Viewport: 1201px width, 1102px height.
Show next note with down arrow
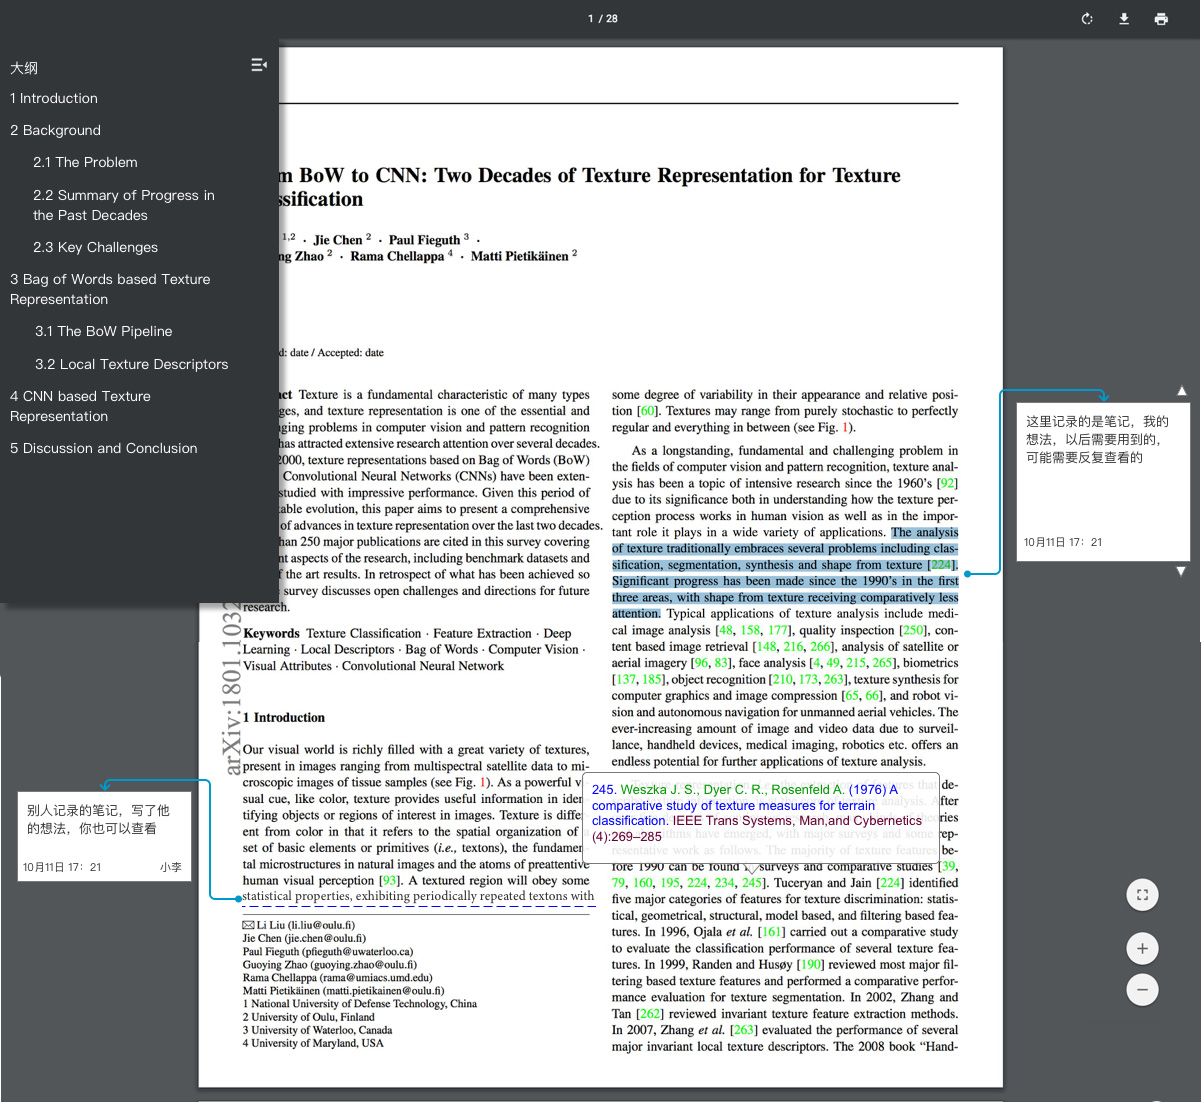[x=1182, y=571]
